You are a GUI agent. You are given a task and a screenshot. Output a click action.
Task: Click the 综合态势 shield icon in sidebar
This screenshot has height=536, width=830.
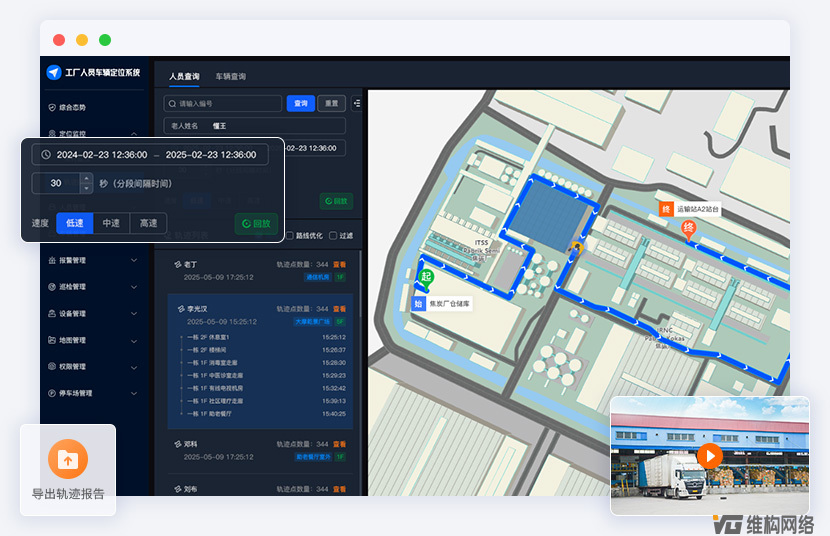click(x=51, y=107)
